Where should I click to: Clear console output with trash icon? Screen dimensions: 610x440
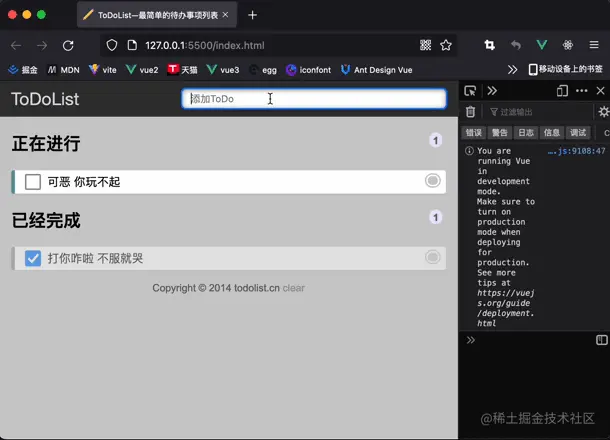click(470, 112)
